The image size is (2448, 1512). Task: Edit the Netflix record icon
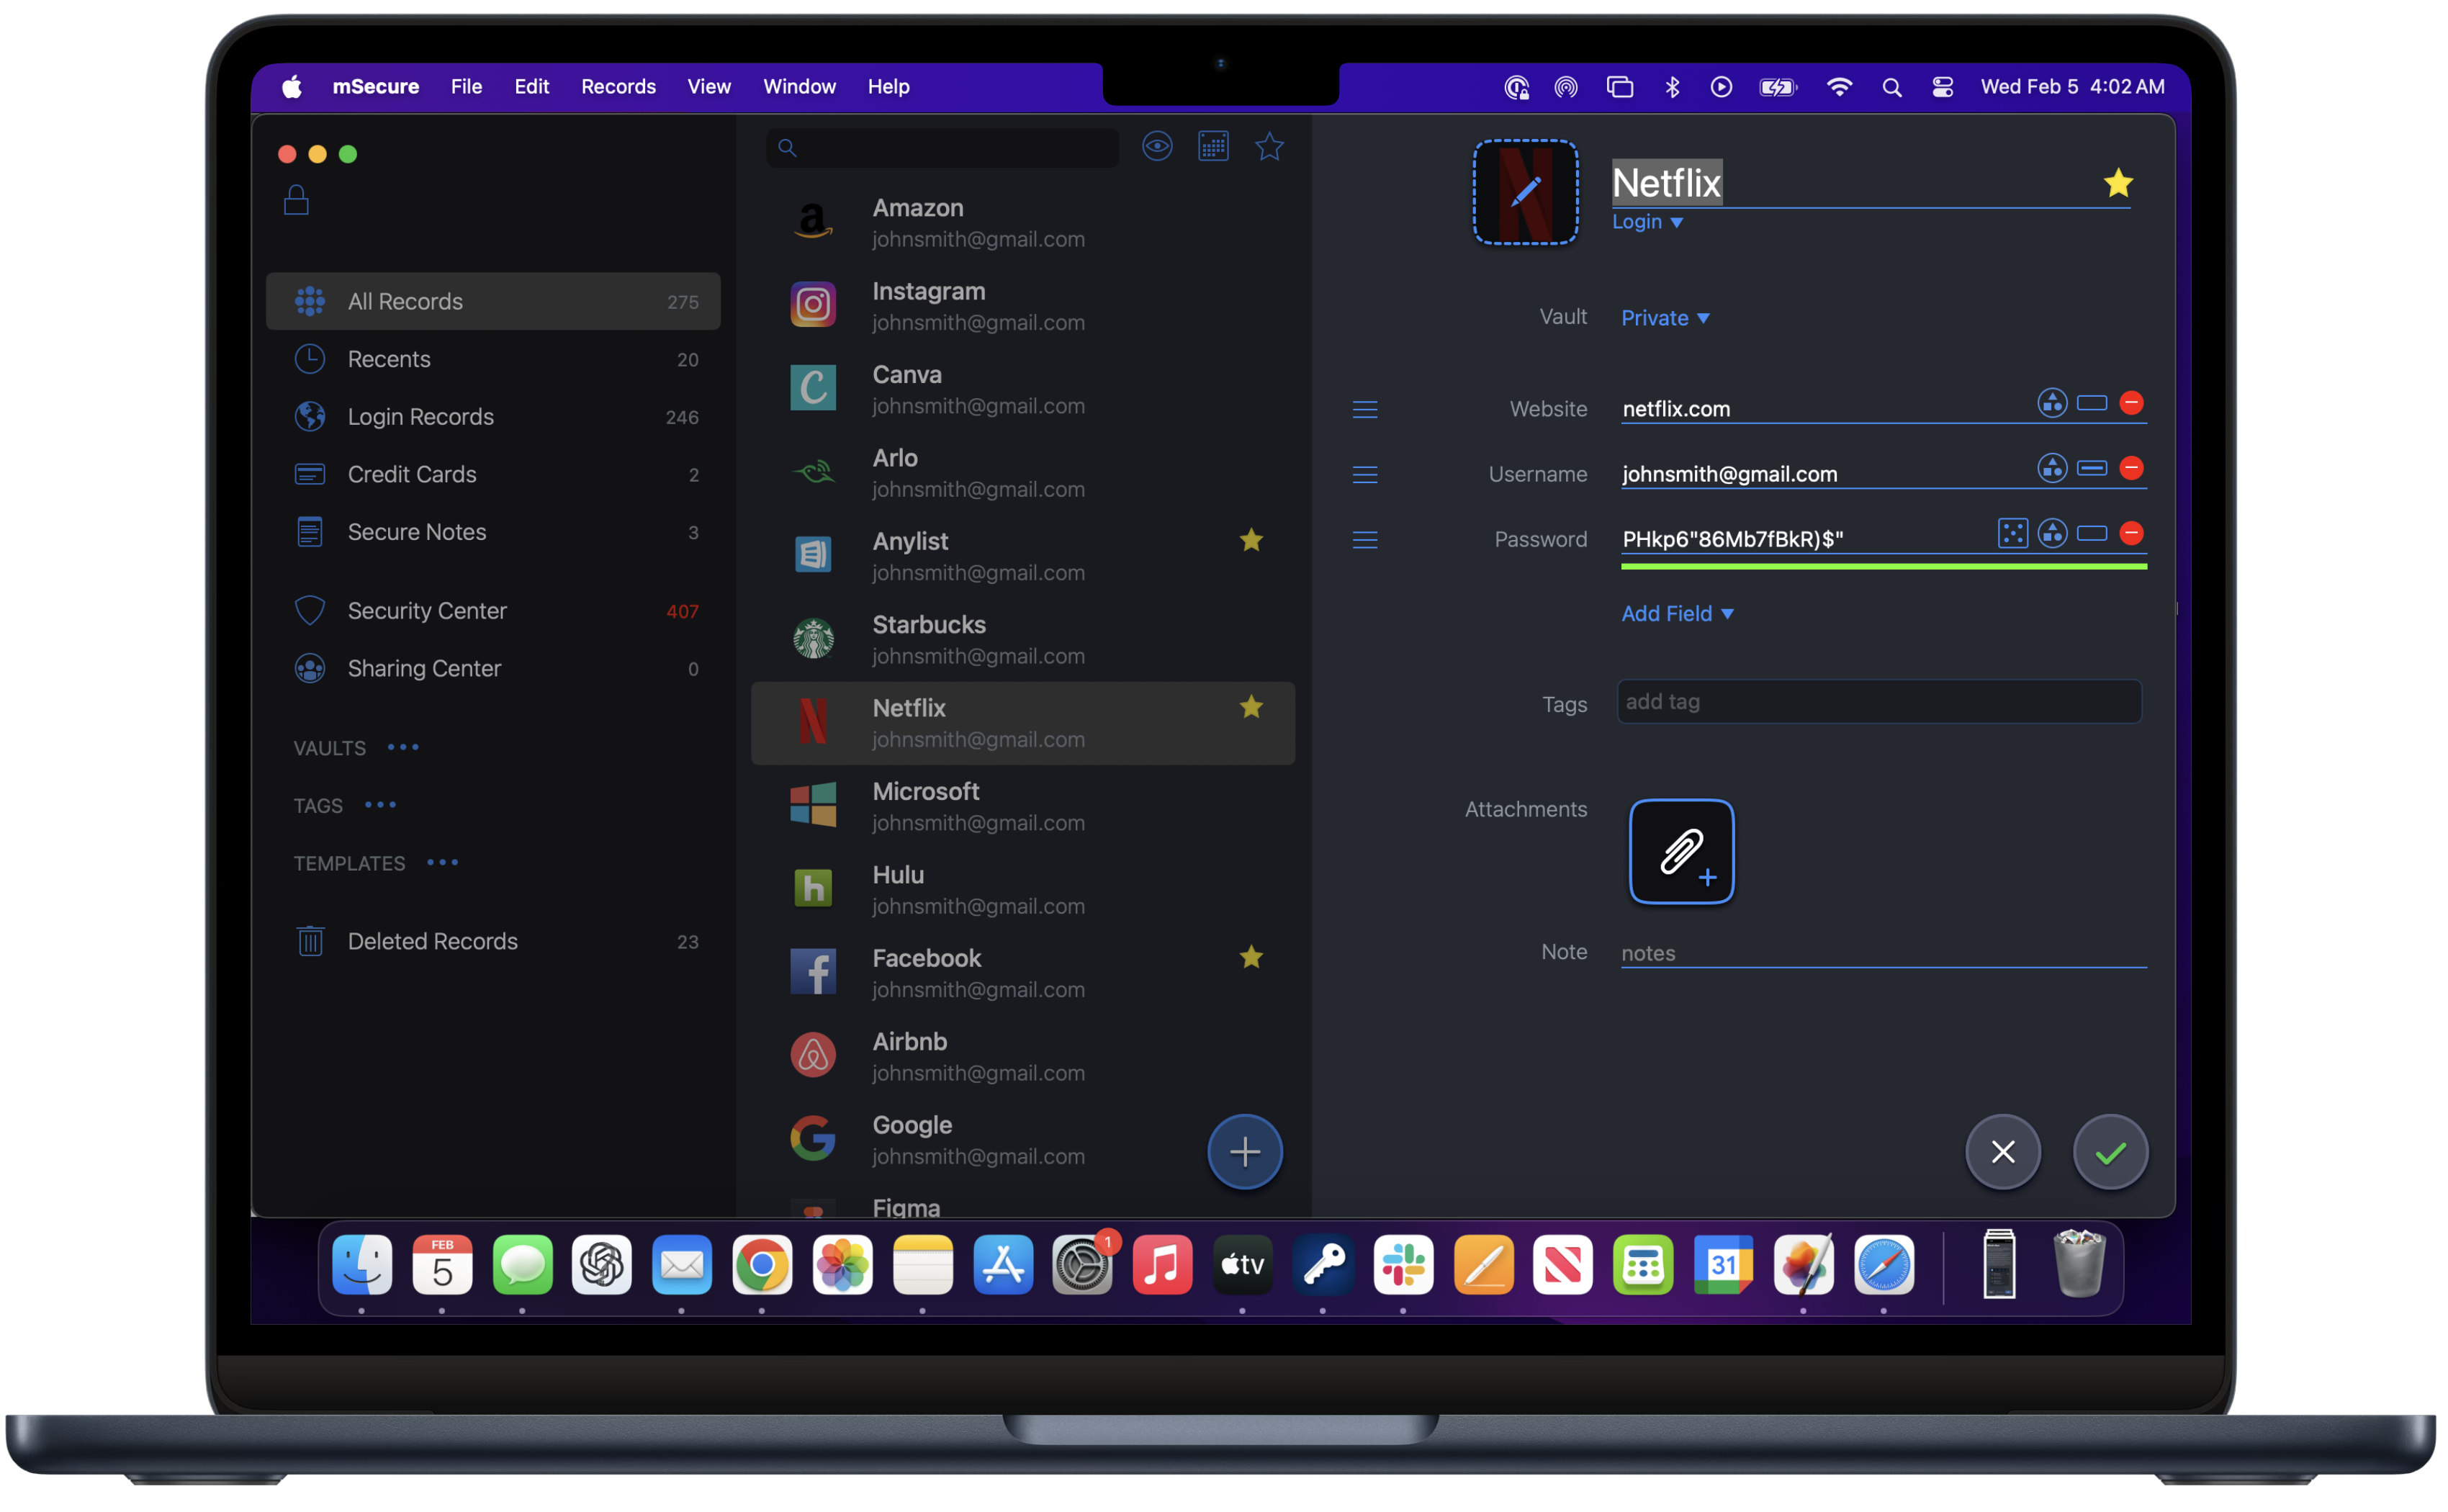tap(1525, 192)
